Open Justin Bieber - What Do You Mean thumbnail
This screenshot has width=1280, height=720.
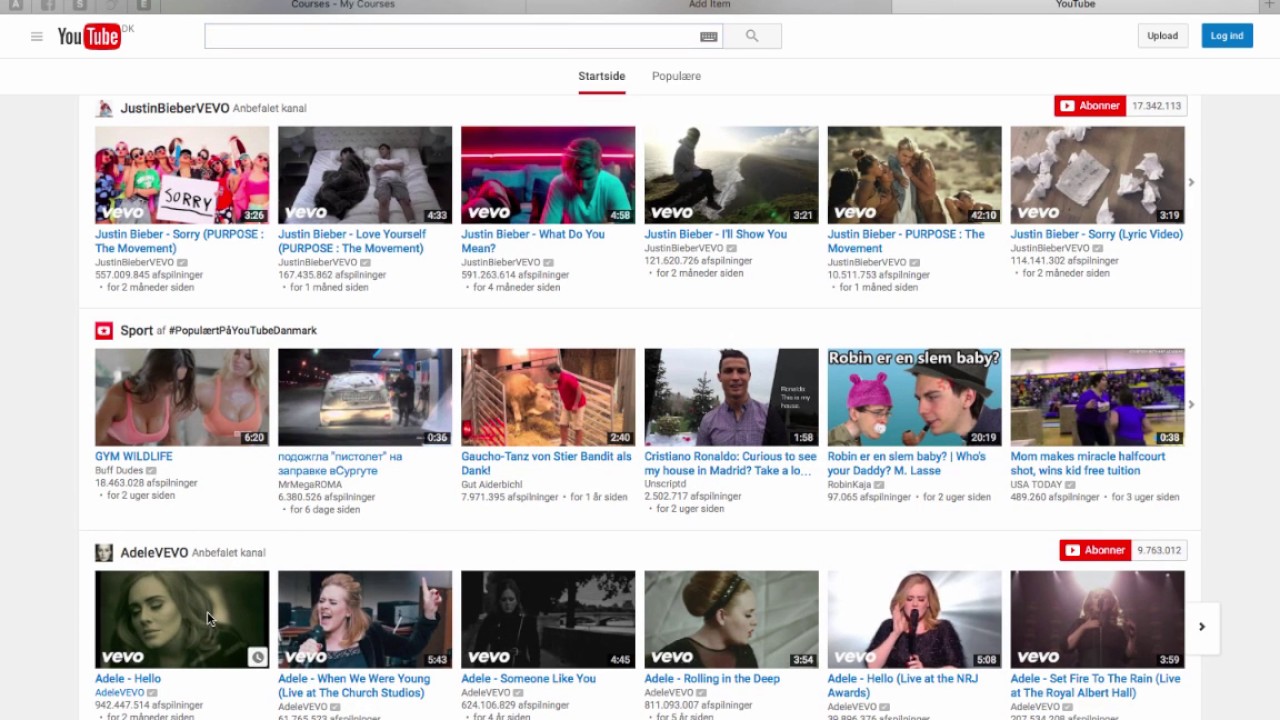point(548,175)
